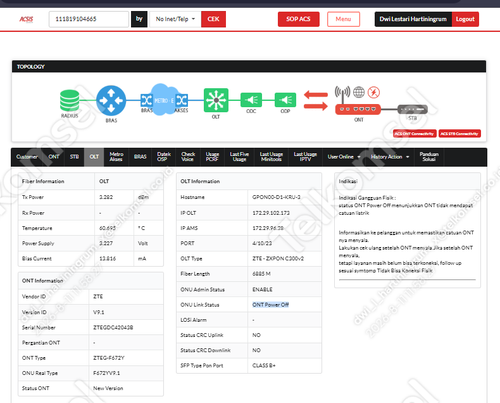The height and width of the screenshot is (403, 500).
Task: Click the Hostname value GPON00-D1-KRU-3
Action: pyautogui.click(x=276, y=197)
